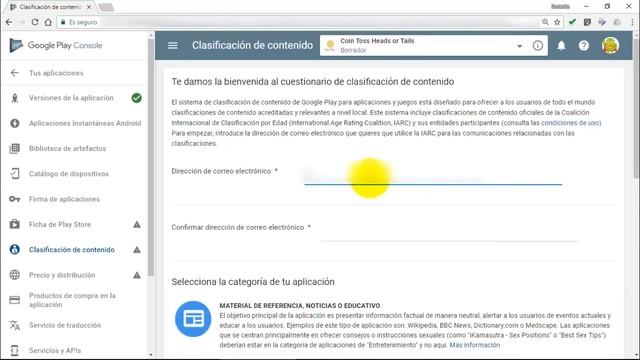Click the warning triangle beside Clasificación de contenido
This screenshot has height=360, width=640.
(137, 250)
